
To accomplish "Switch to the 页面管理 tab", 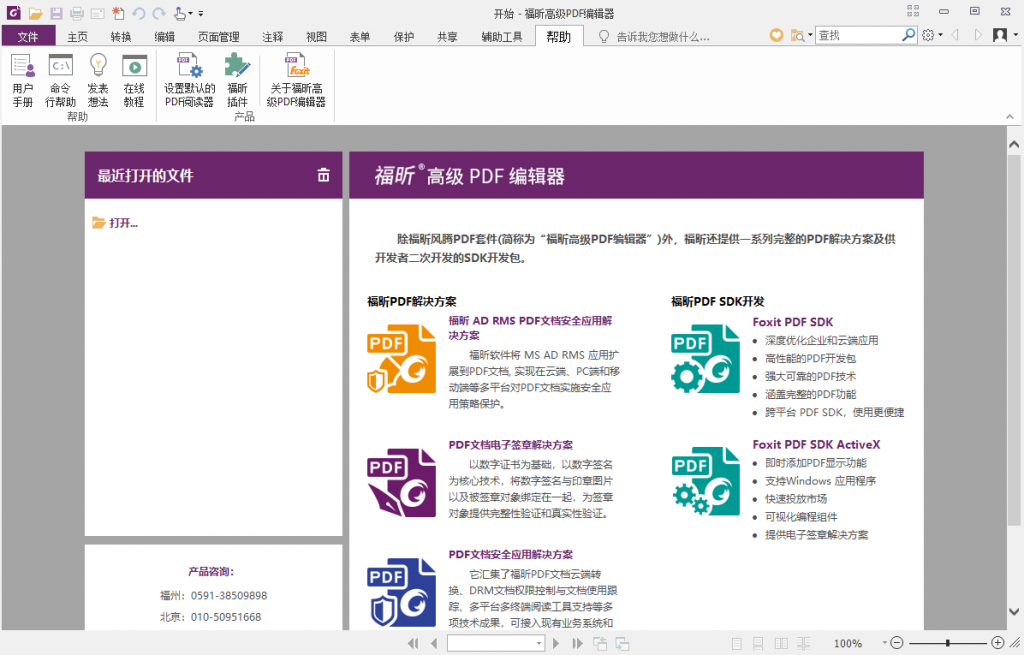I will [219, 37].
